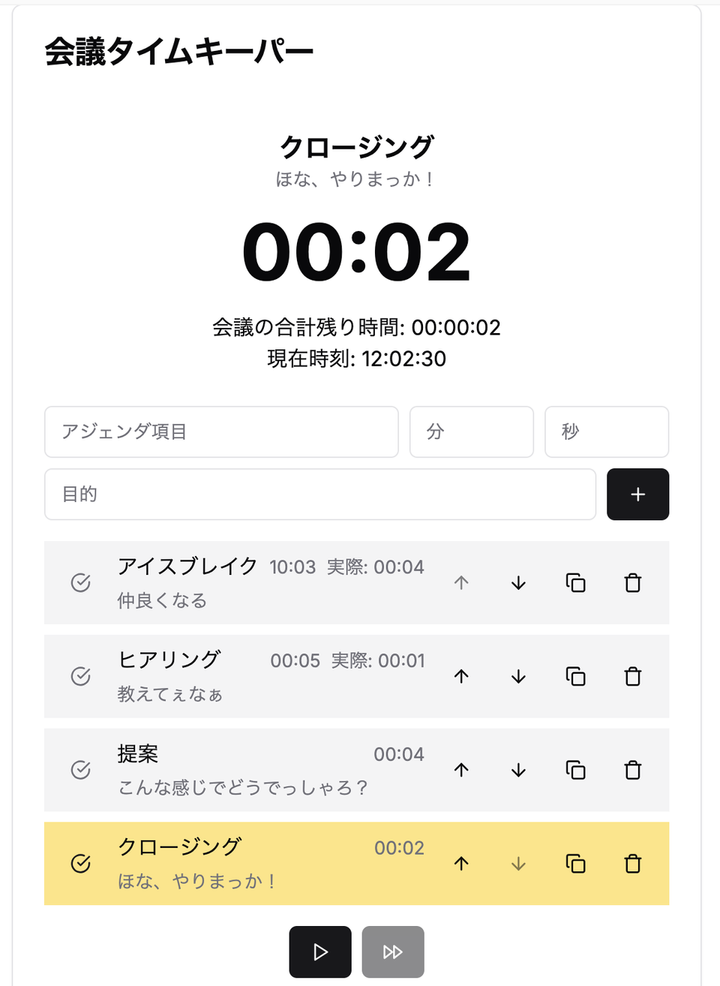Delete the クロージング agenda item
Screen dimensions: 720x986
pos(632,864)
